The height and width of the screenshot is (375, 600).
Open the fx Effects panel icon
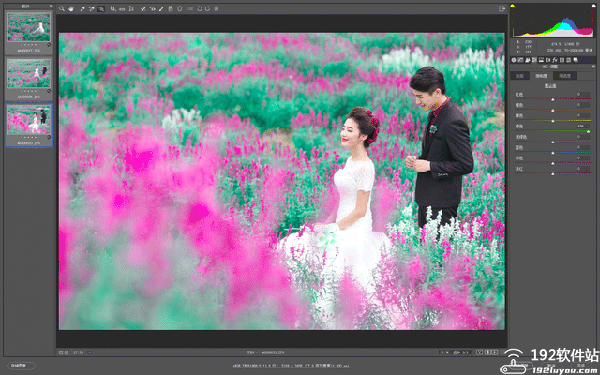point(554,60)
